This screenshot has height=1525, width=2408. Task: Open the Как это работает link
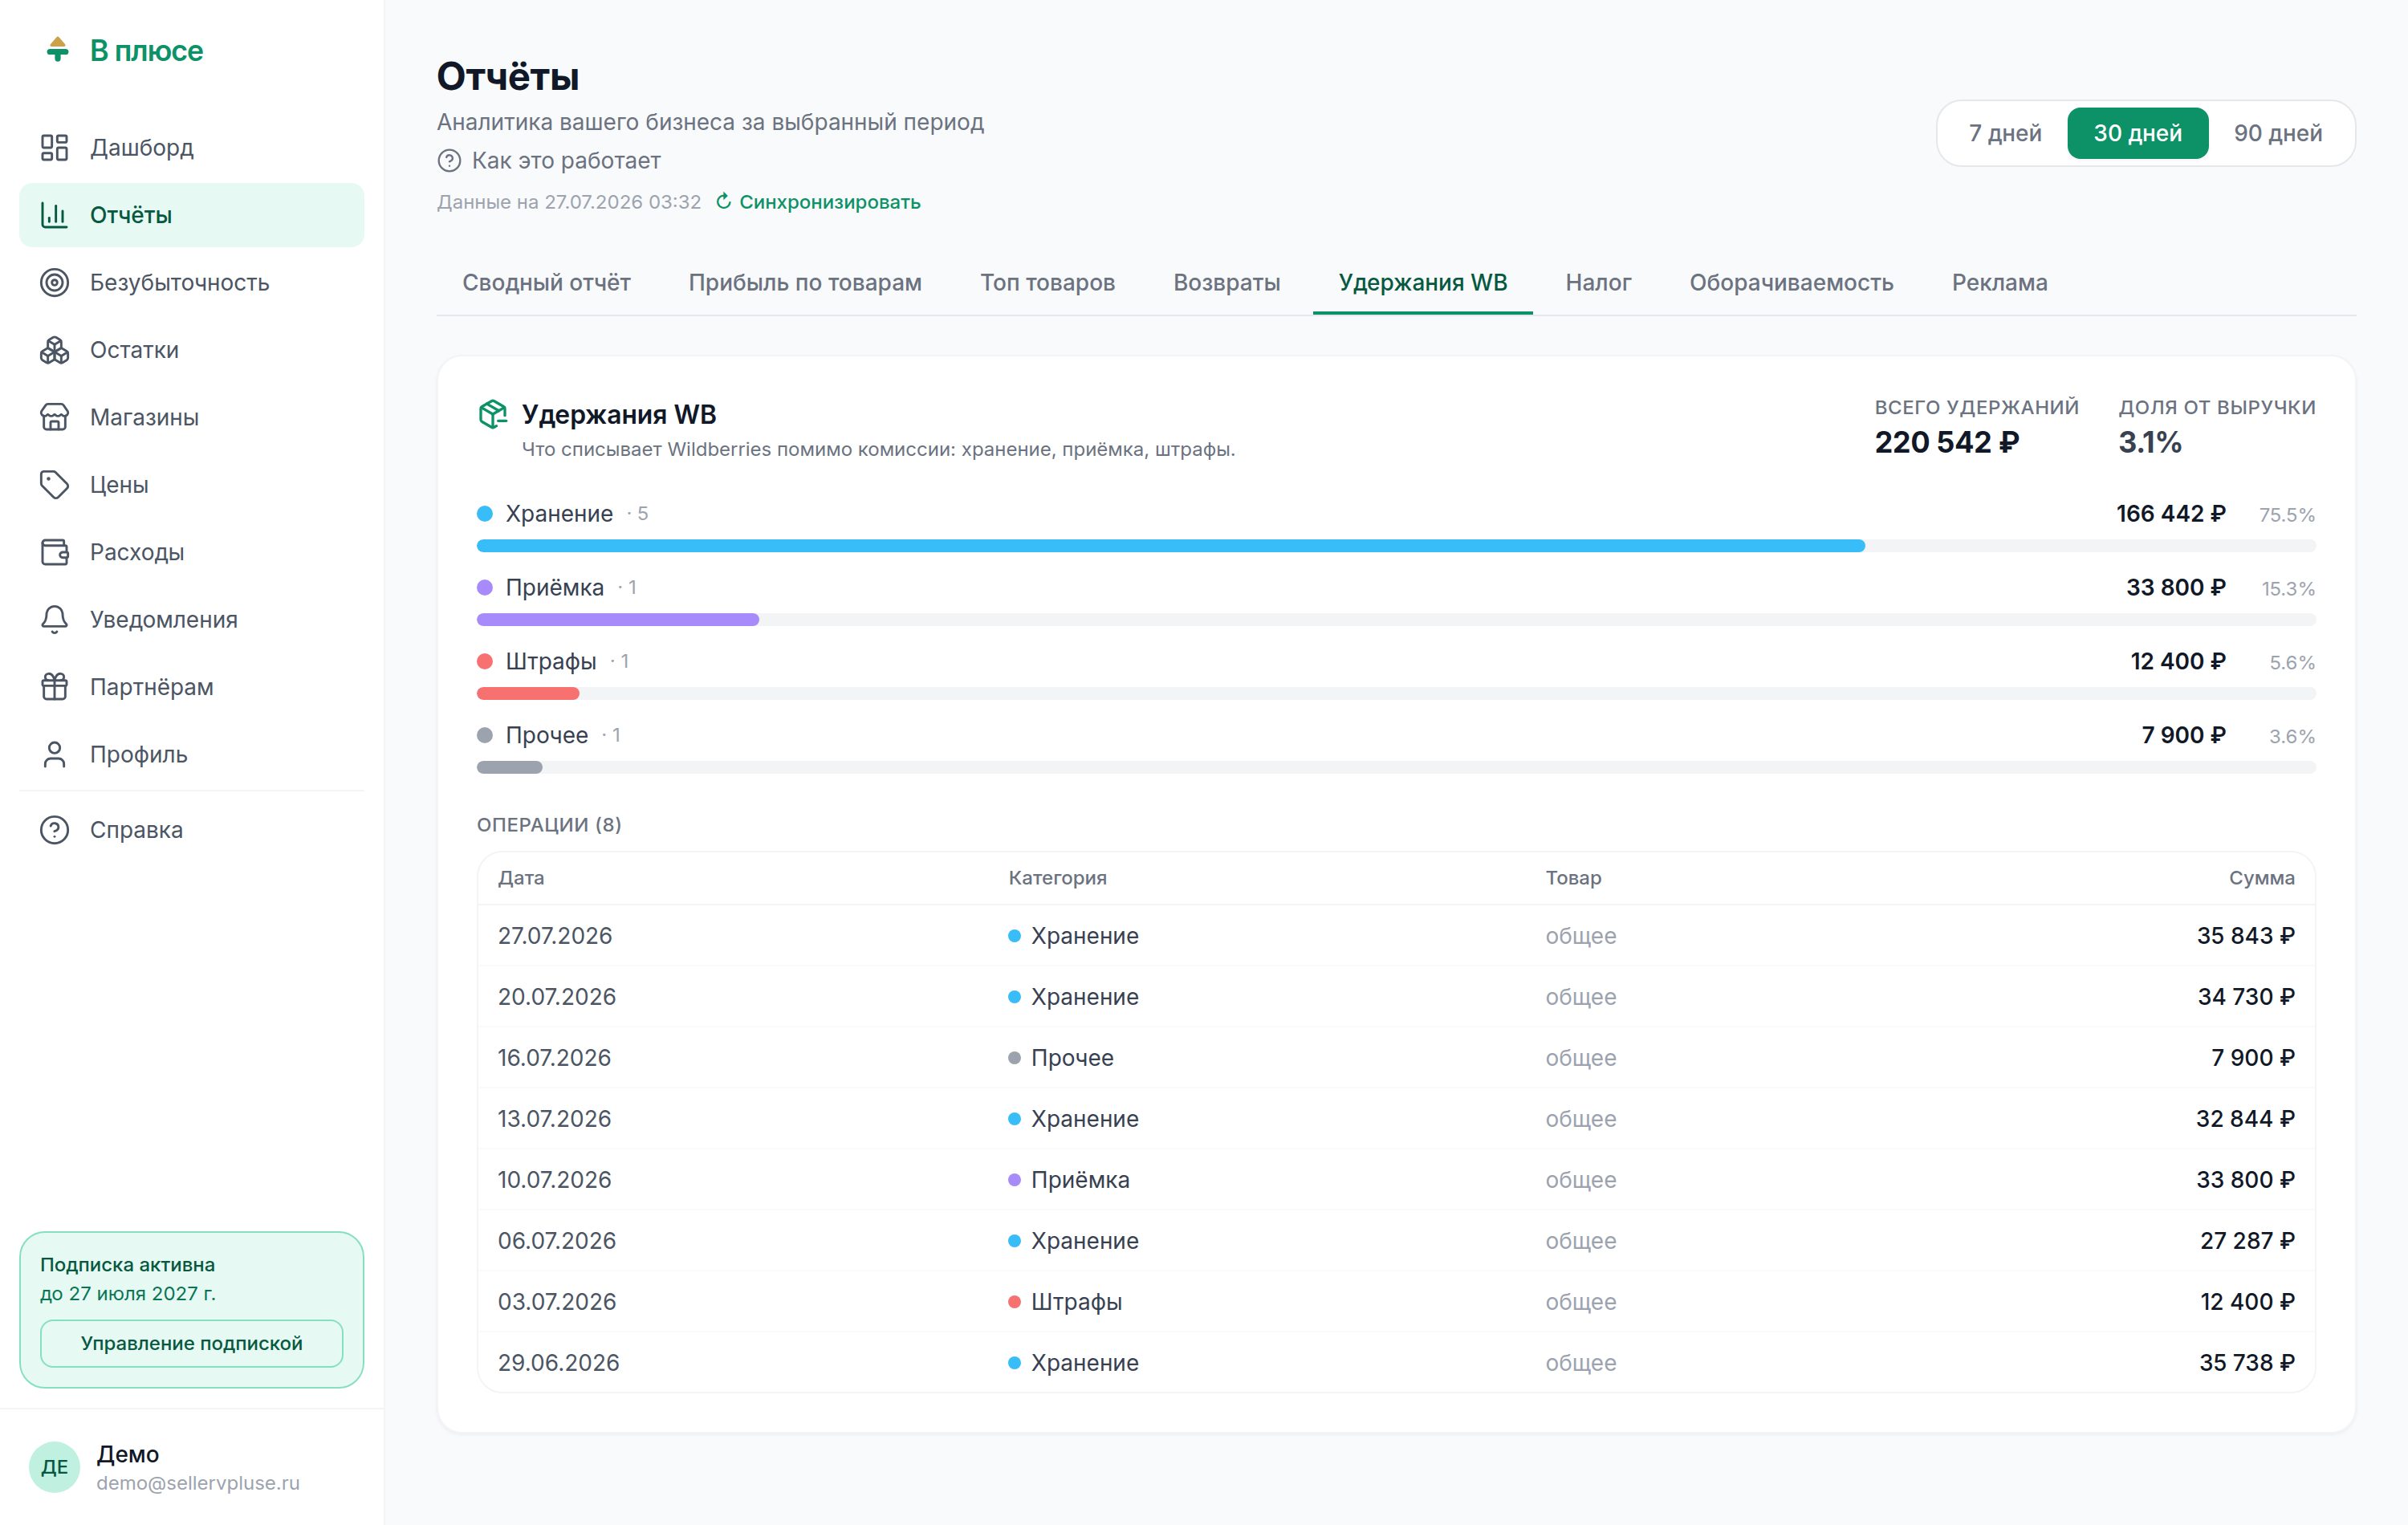click(566, 160)
